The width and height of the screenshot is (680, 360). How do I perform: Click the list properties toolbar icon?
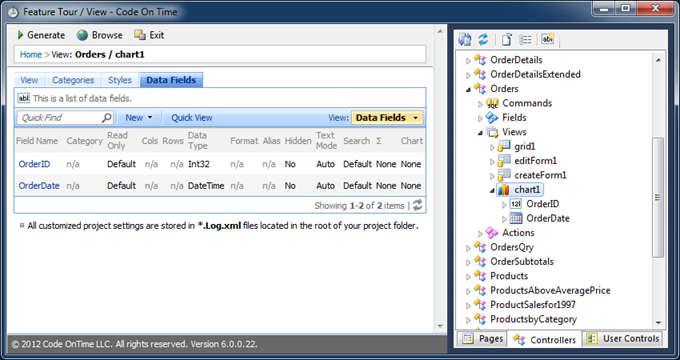(526, 39)
